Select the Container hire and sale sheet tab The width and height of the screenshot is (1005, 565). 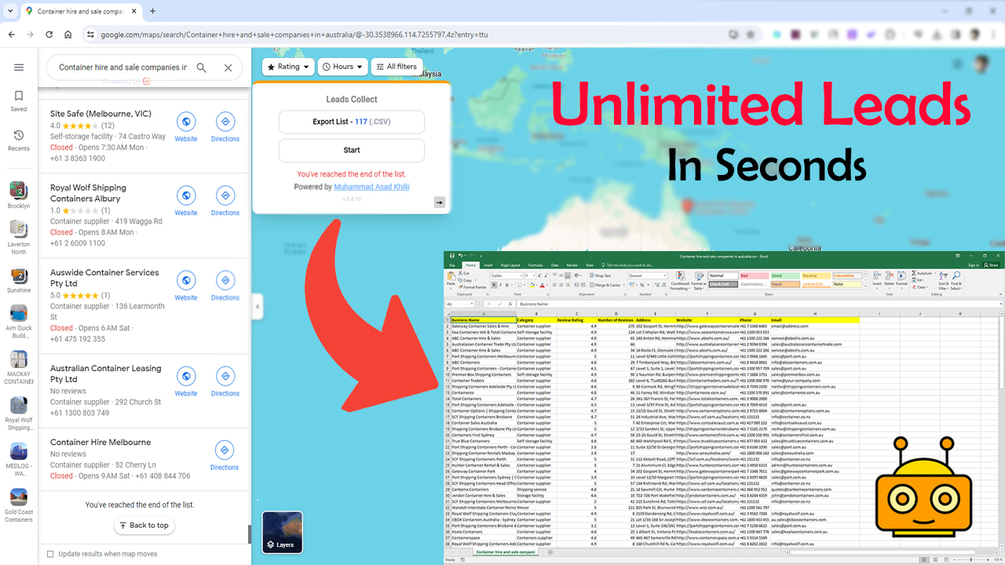coord(506,552)
